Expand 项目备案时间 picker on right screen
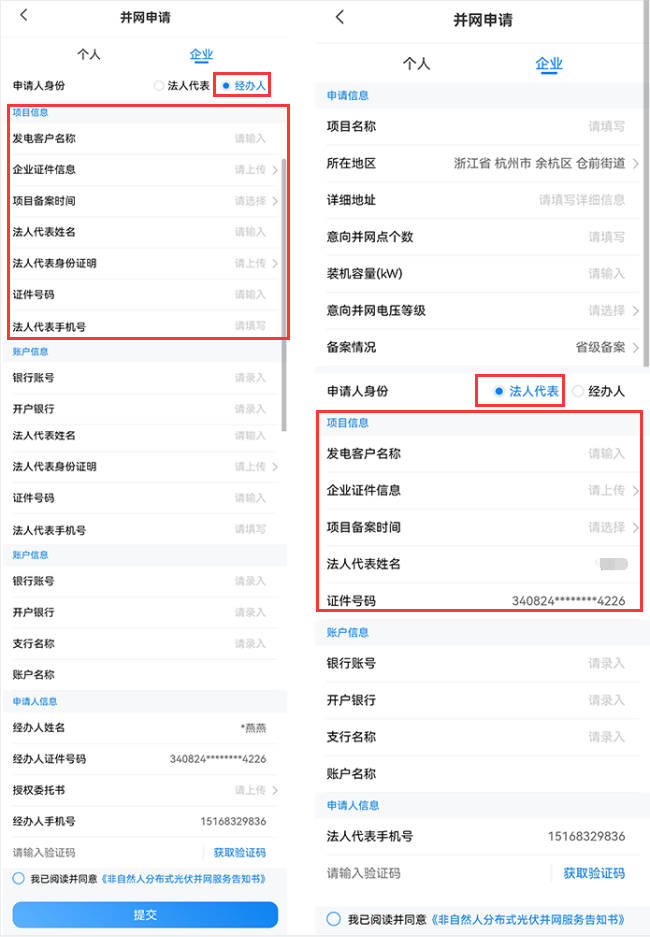 (x=635, y=528)
